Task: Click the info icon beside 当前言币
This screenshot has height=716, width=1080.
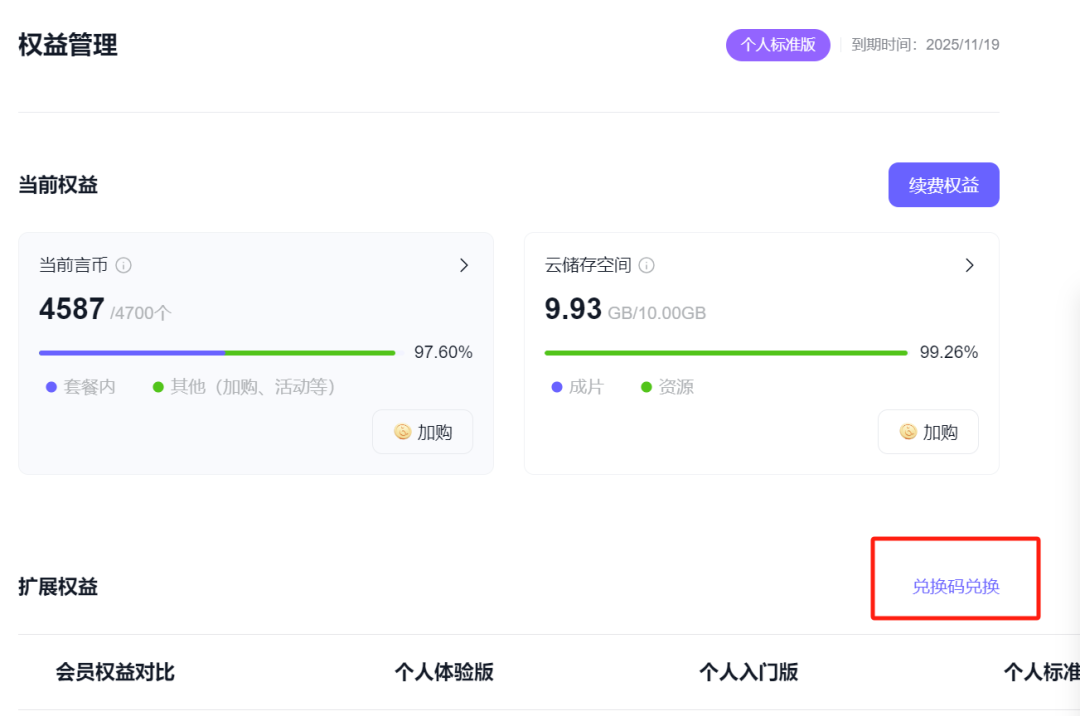Action: click(x=124, y=265)
